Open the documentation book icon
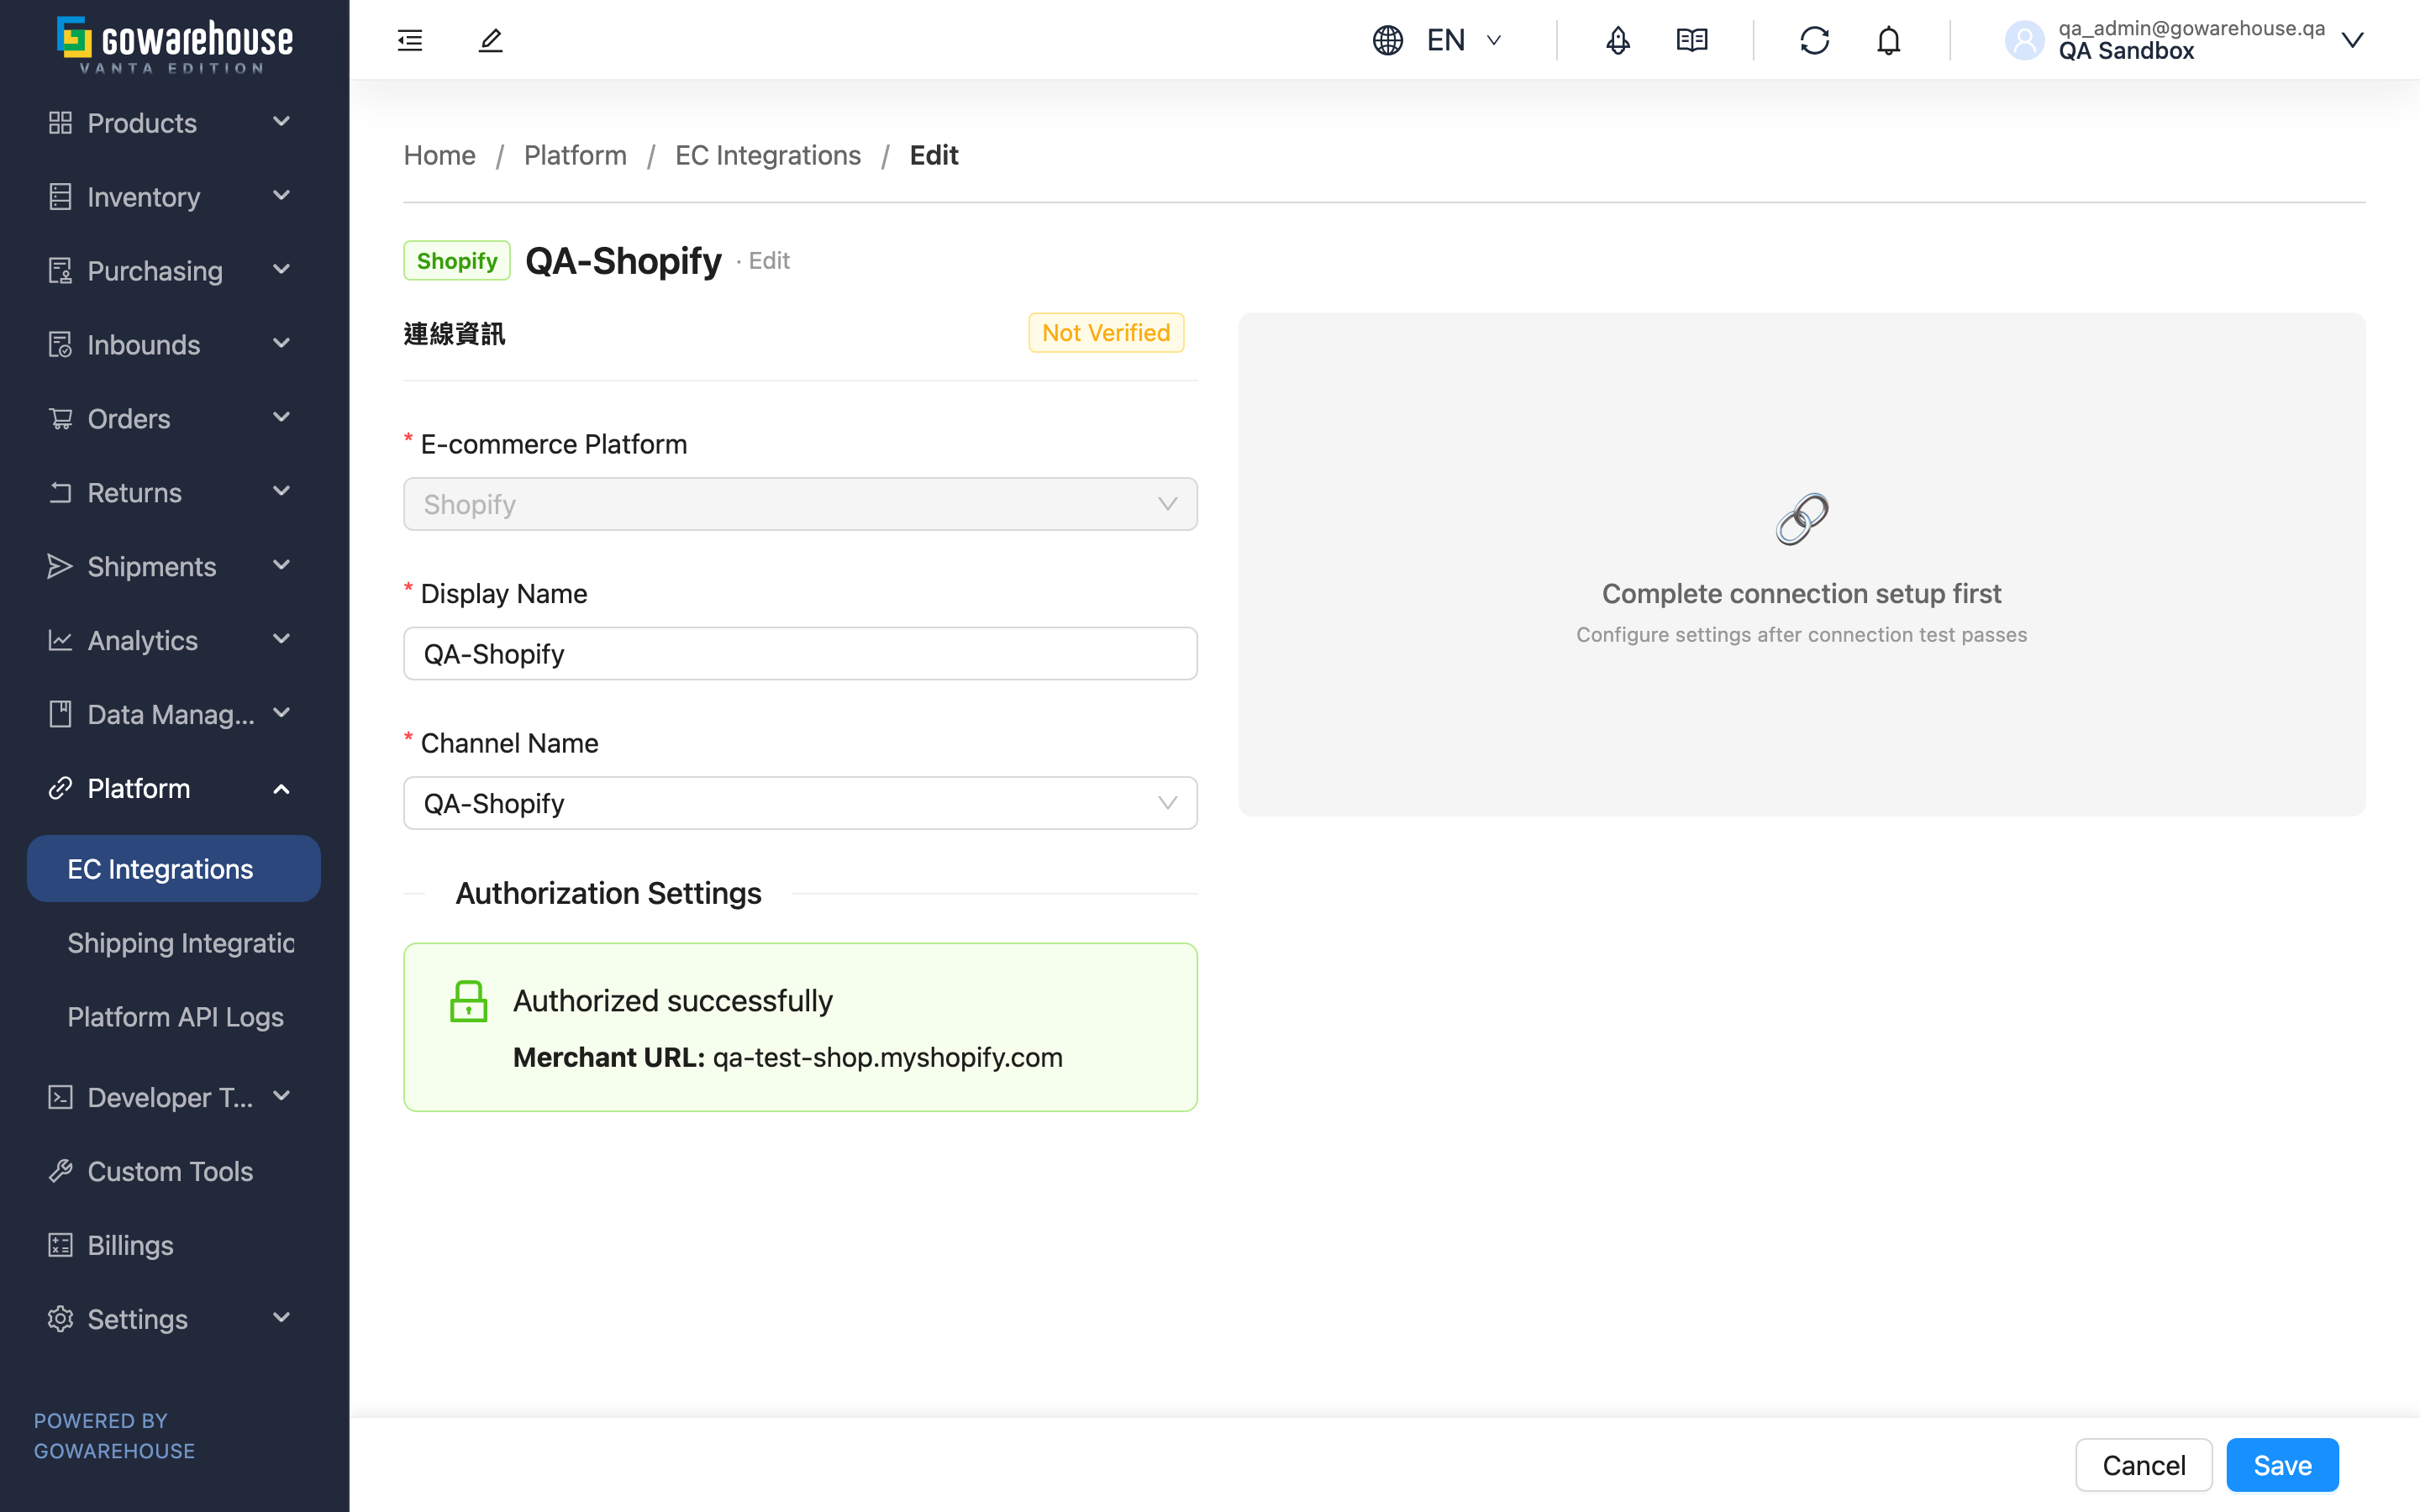 [1692, 40]
